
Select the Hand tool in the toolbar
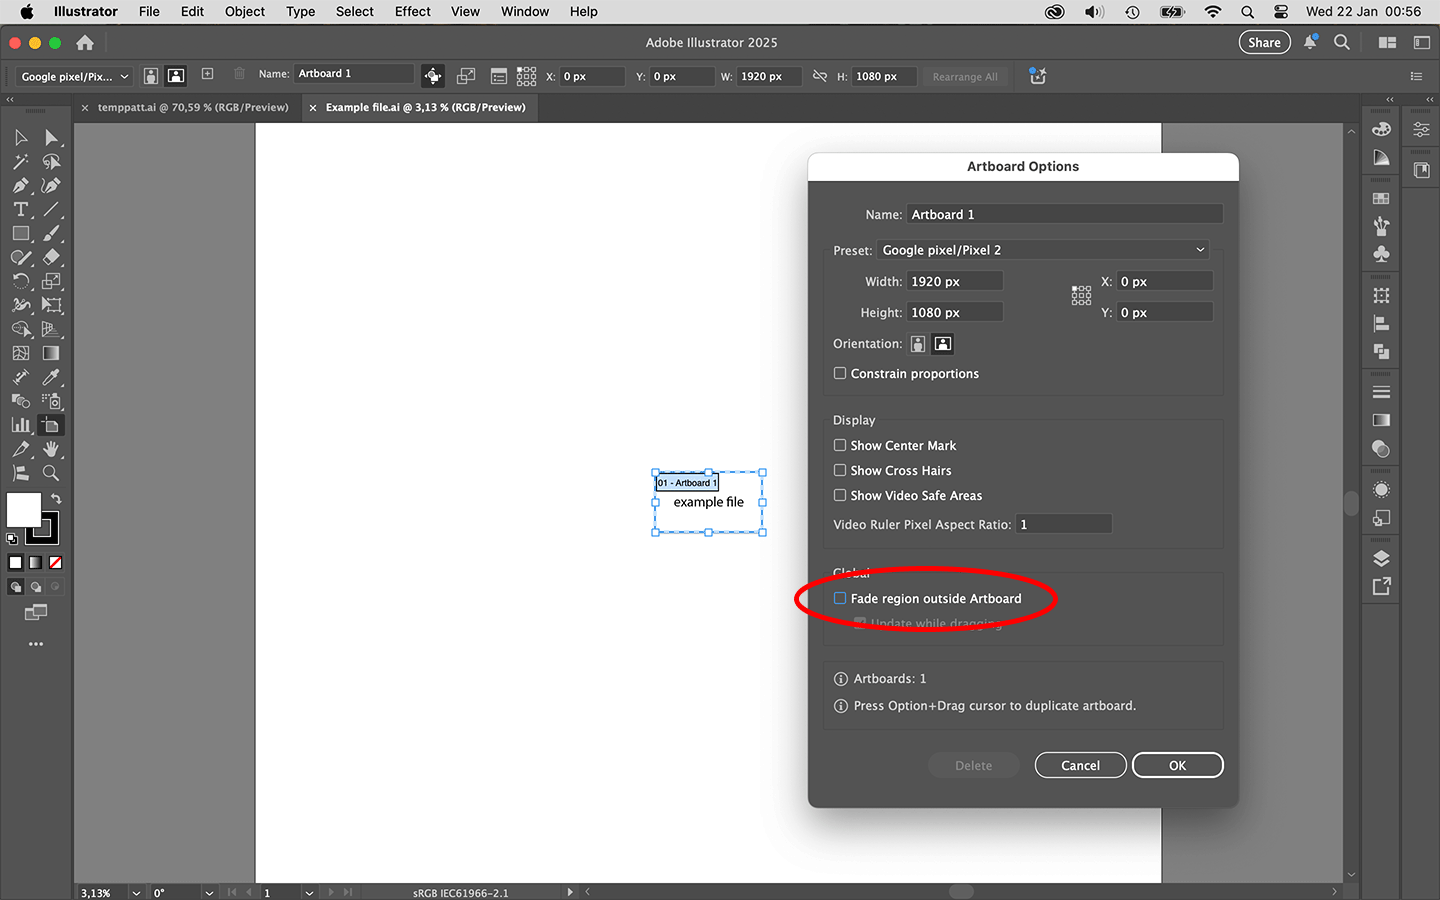pos(52,449)
